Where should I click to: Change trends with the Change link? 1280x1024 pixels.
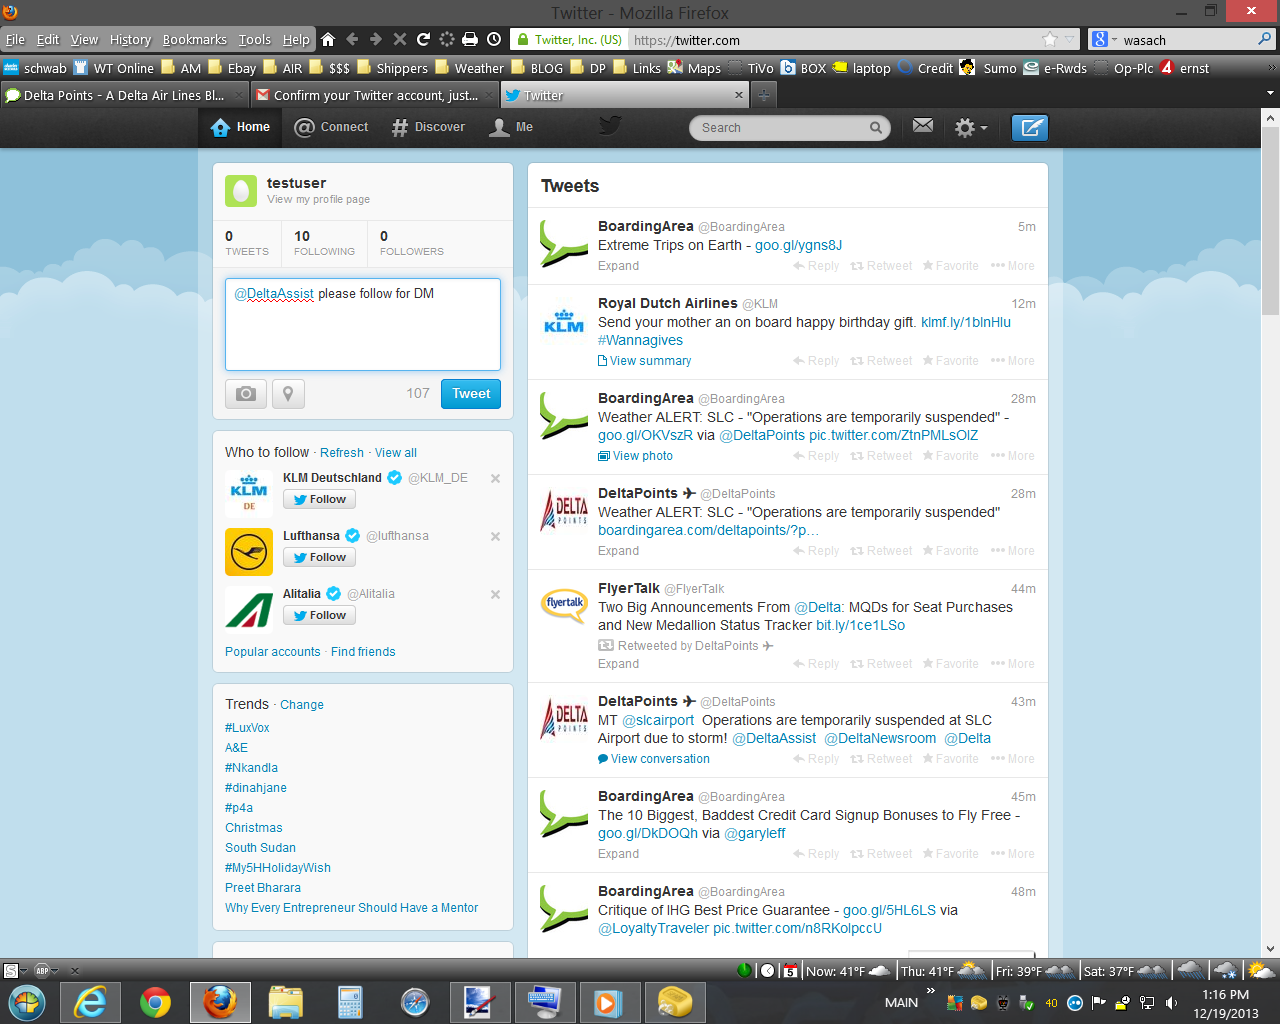302,705
